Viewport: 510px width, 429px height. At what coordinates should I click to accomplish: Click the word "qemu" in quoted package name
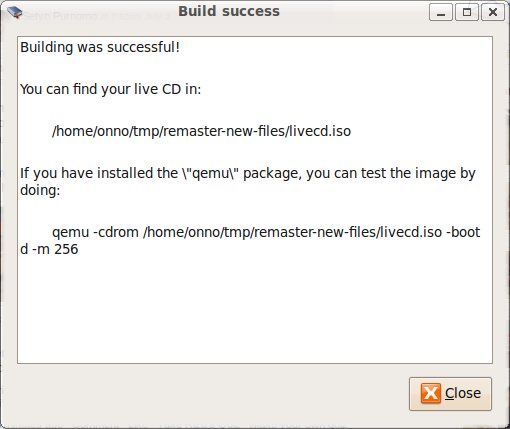coord(212,174)
